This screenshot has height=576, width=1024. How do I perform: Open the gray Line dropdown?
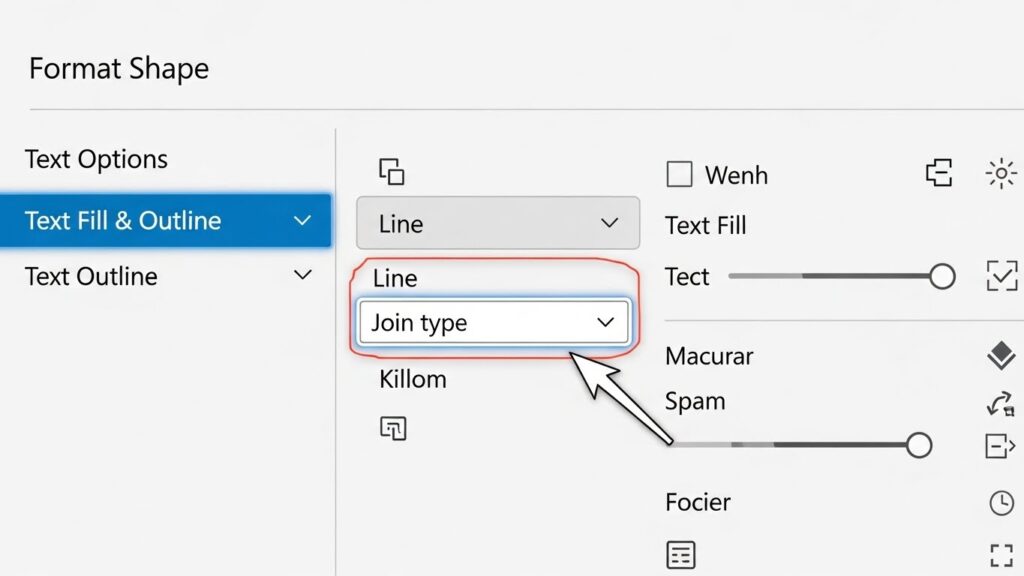tap(498, 223)
